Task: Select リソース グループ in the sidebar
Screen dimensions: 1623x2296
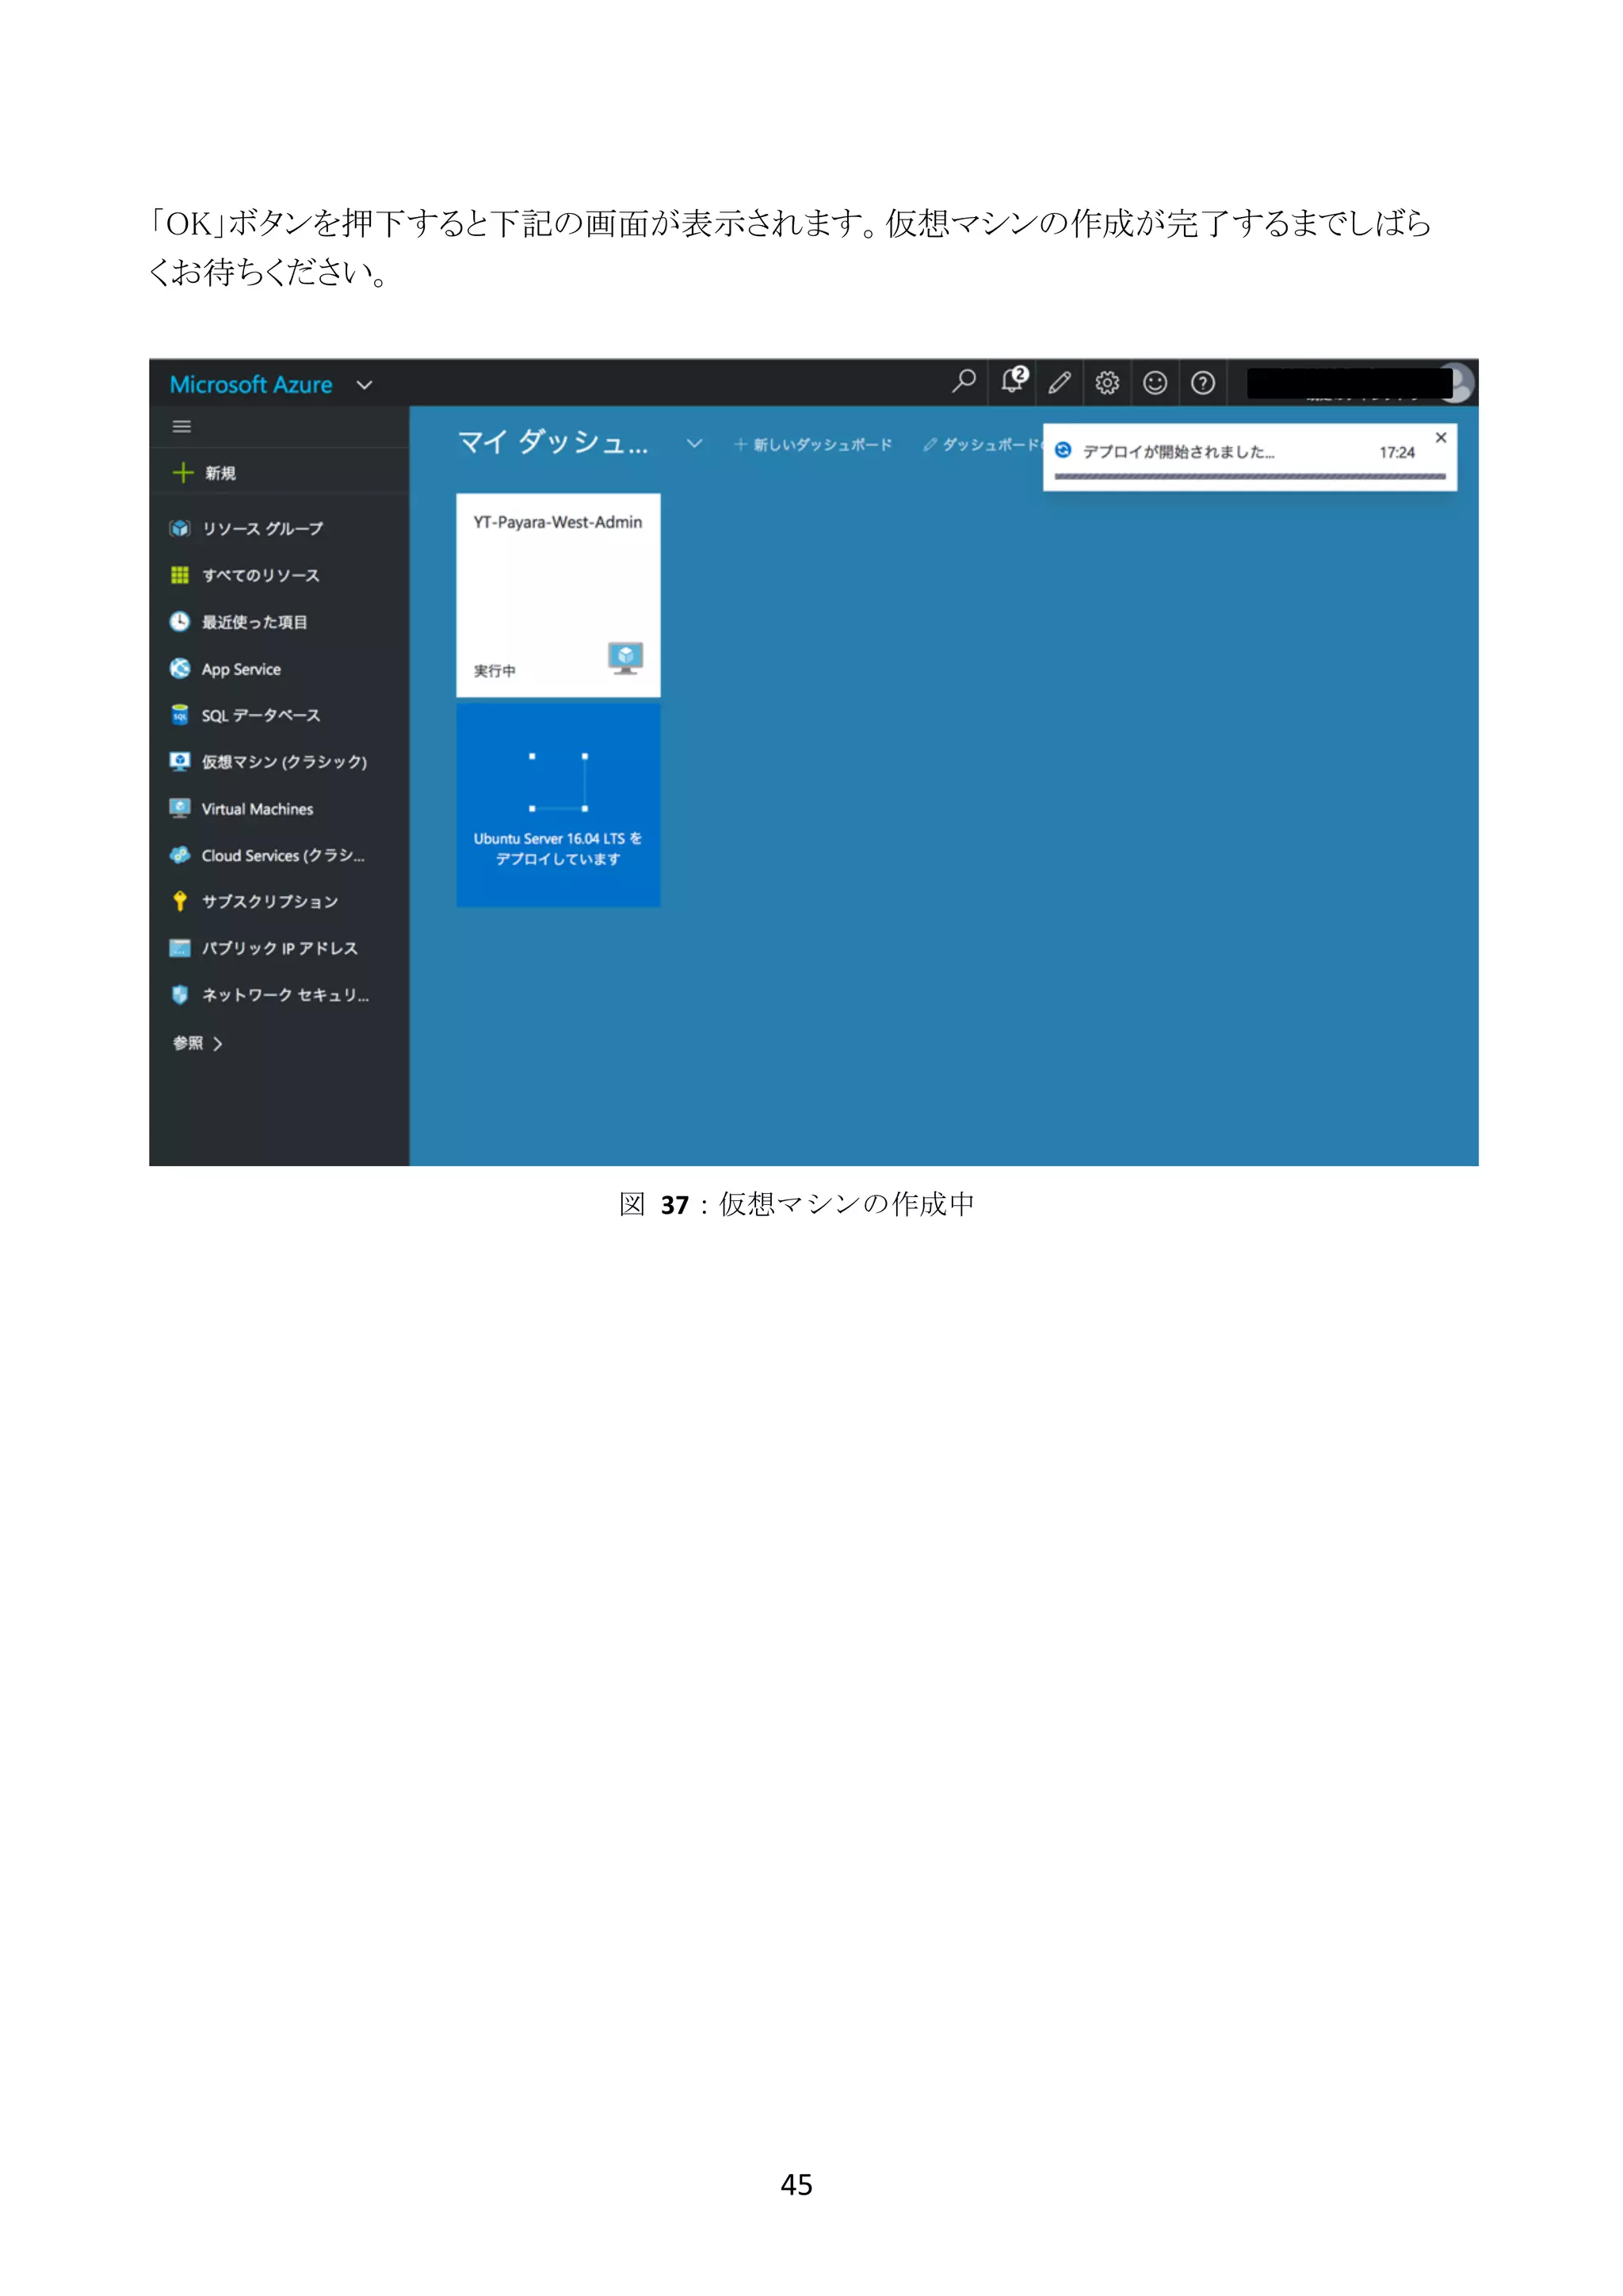Action: click(x=262, y=528)
